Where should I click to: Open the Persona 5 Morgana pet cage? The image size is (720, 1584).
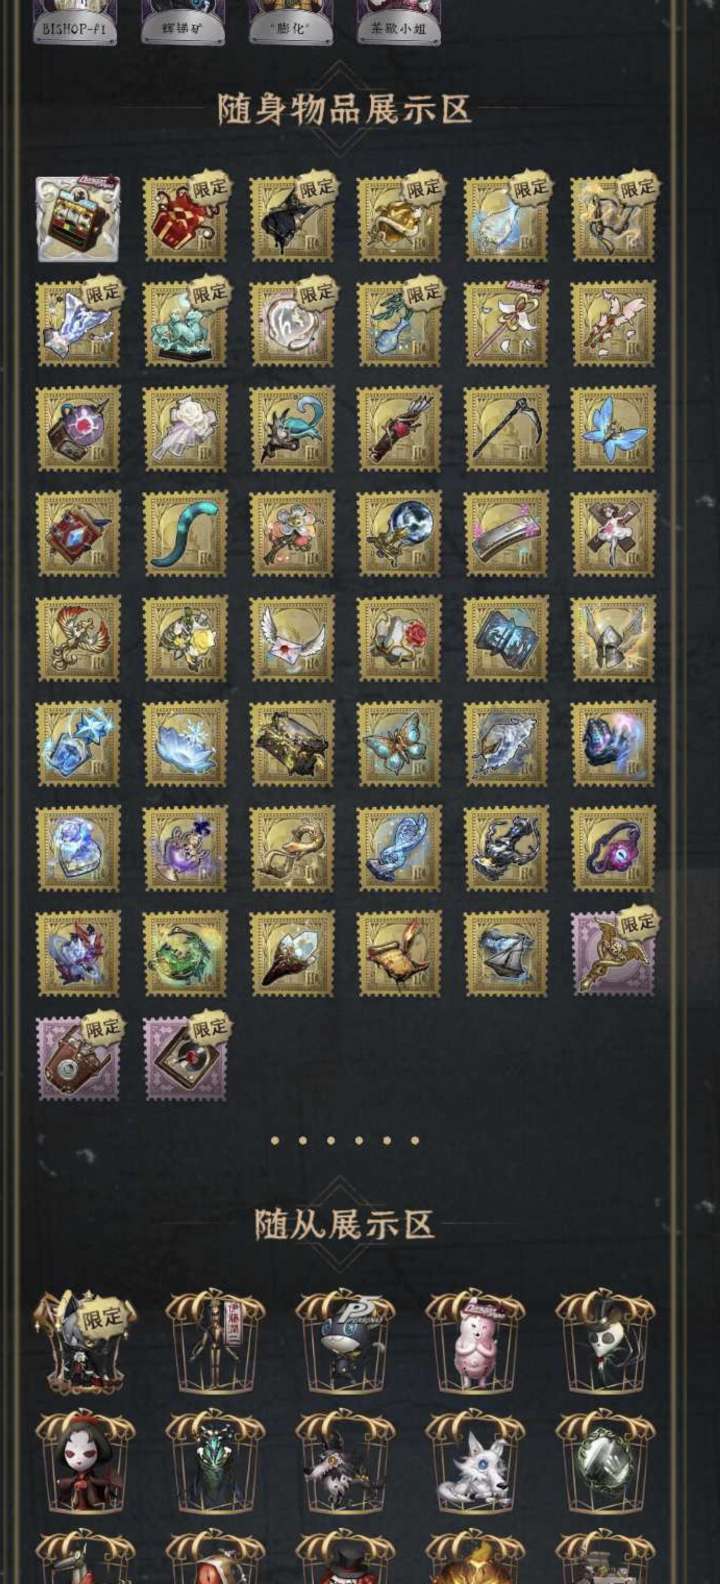(346, 1340)
